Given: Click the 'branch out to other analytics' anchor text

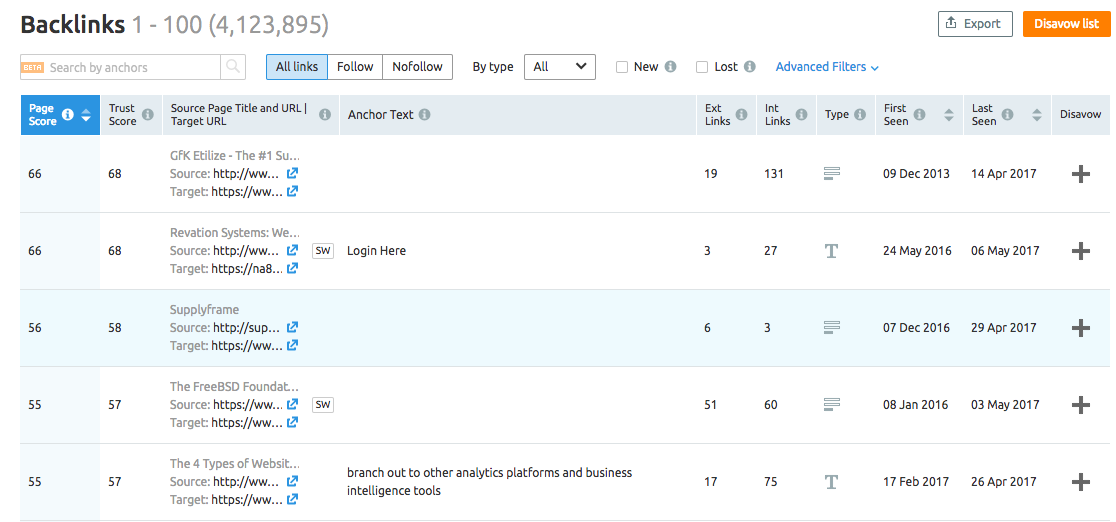Looking at the screenshot, I should 490,481.
